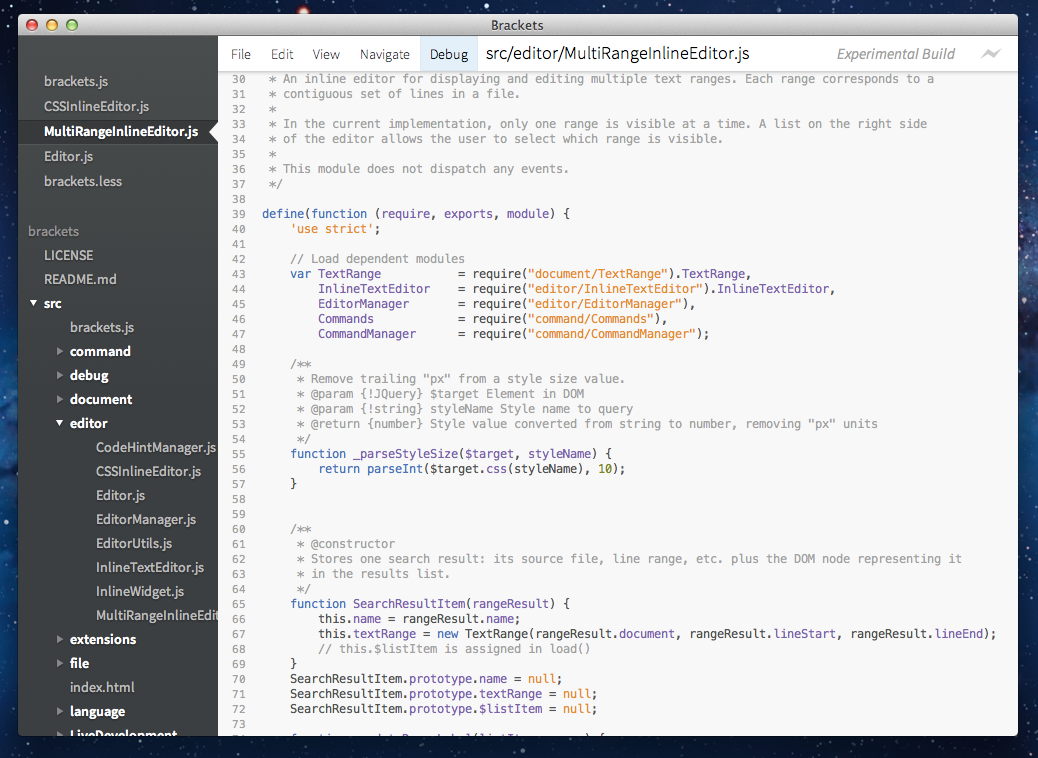The image size is (1038, 758).
Task: Click line number 55 in gutter
Action: [x=238, y=454]
